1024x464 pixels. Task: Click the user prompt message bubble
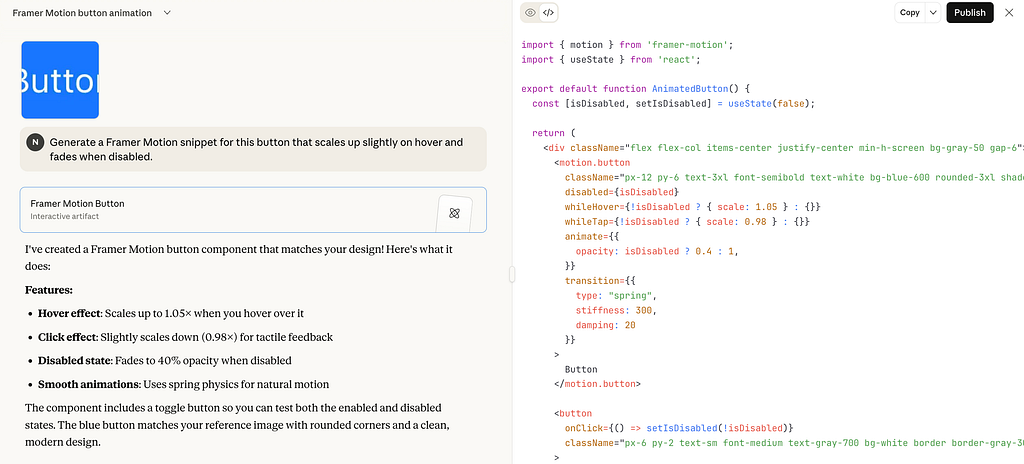pos(256,149)
